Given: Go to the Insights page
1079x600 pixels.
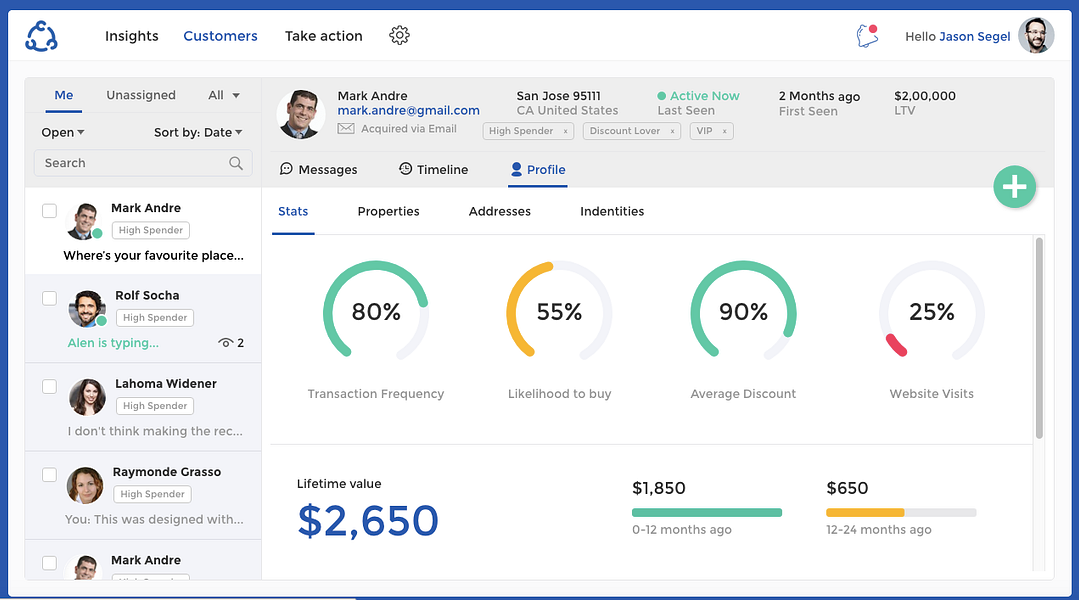Looking at the screenshot, I should (132, 36).
